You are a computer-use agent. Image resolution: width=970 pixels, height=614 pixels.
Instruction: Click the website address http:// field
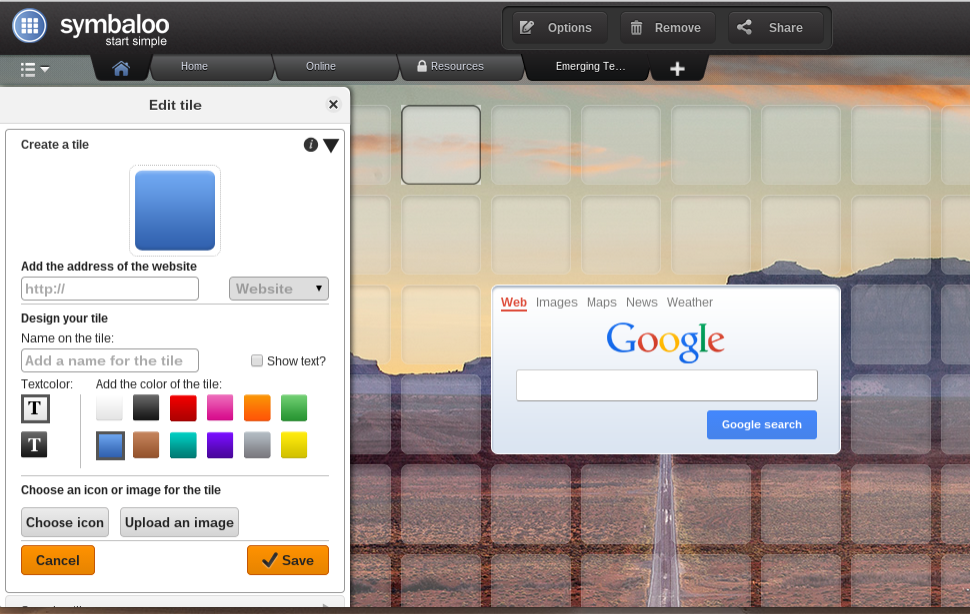pyautogui.click(x=110, y=289)
